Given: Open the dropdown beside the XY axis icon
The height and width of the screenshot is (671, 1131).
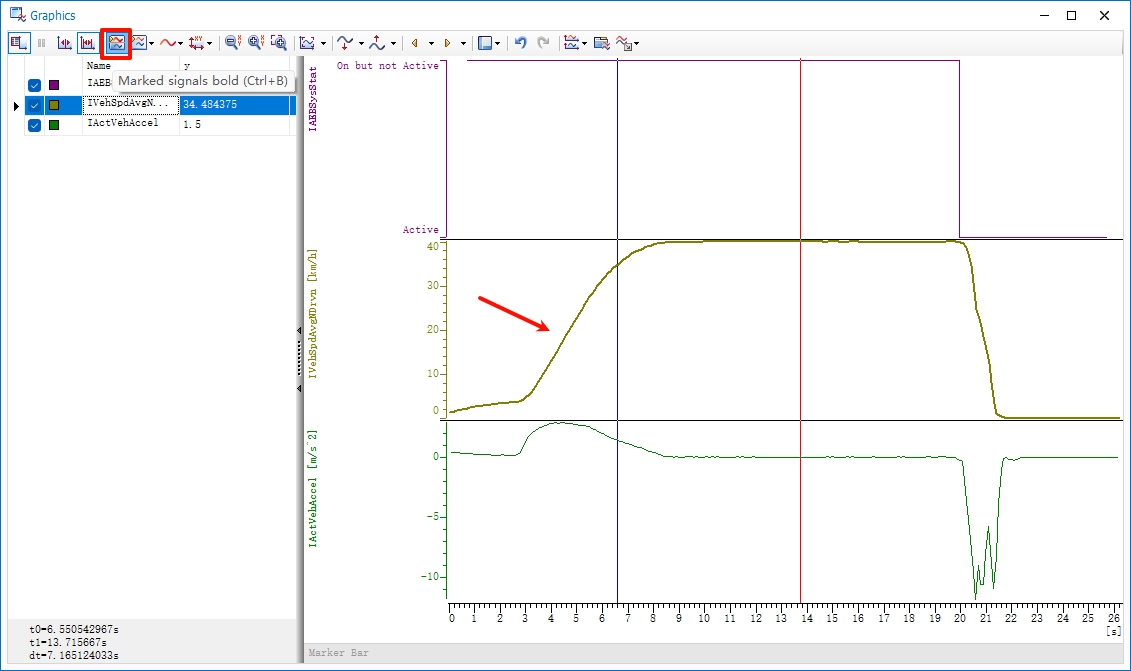Looking at the screenshot, I should click(210, 43).
